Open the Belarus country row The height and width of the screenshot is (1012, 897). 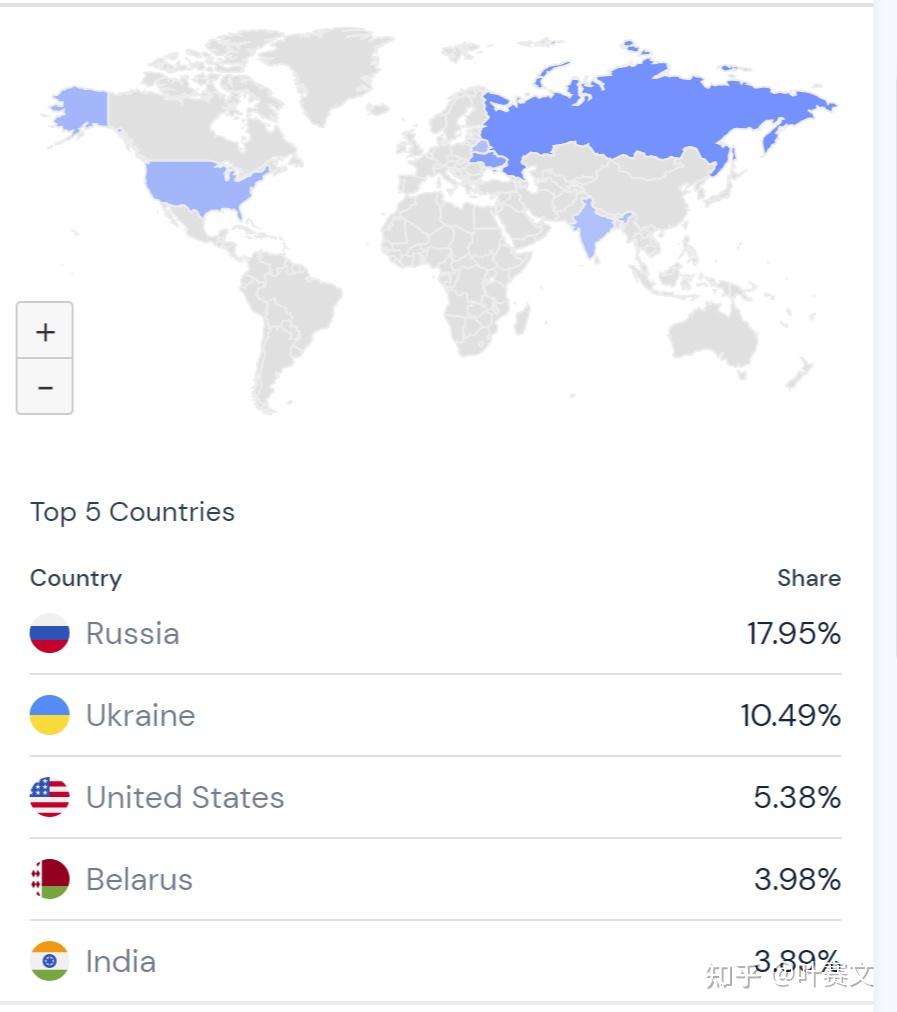(436, 879)
